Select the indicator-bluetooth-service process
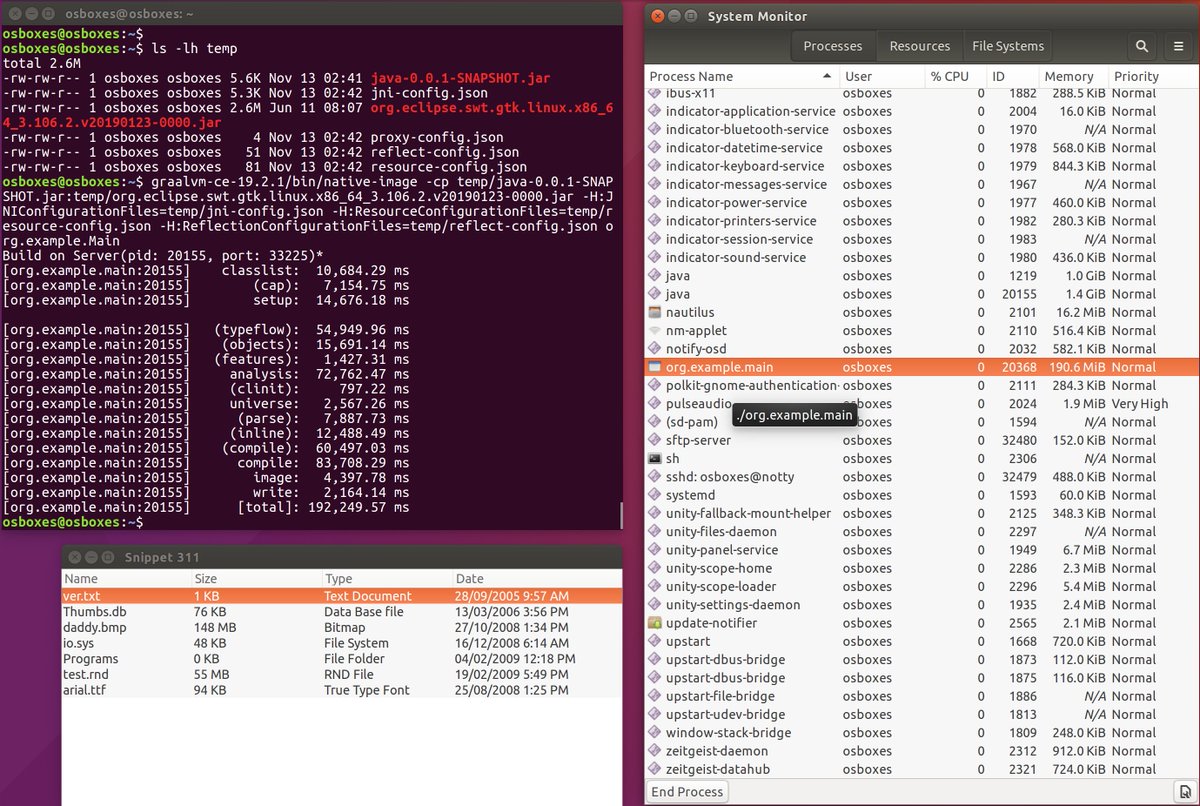The width and height of the screenshot is (1200, 806). click(x=921, y=129)
